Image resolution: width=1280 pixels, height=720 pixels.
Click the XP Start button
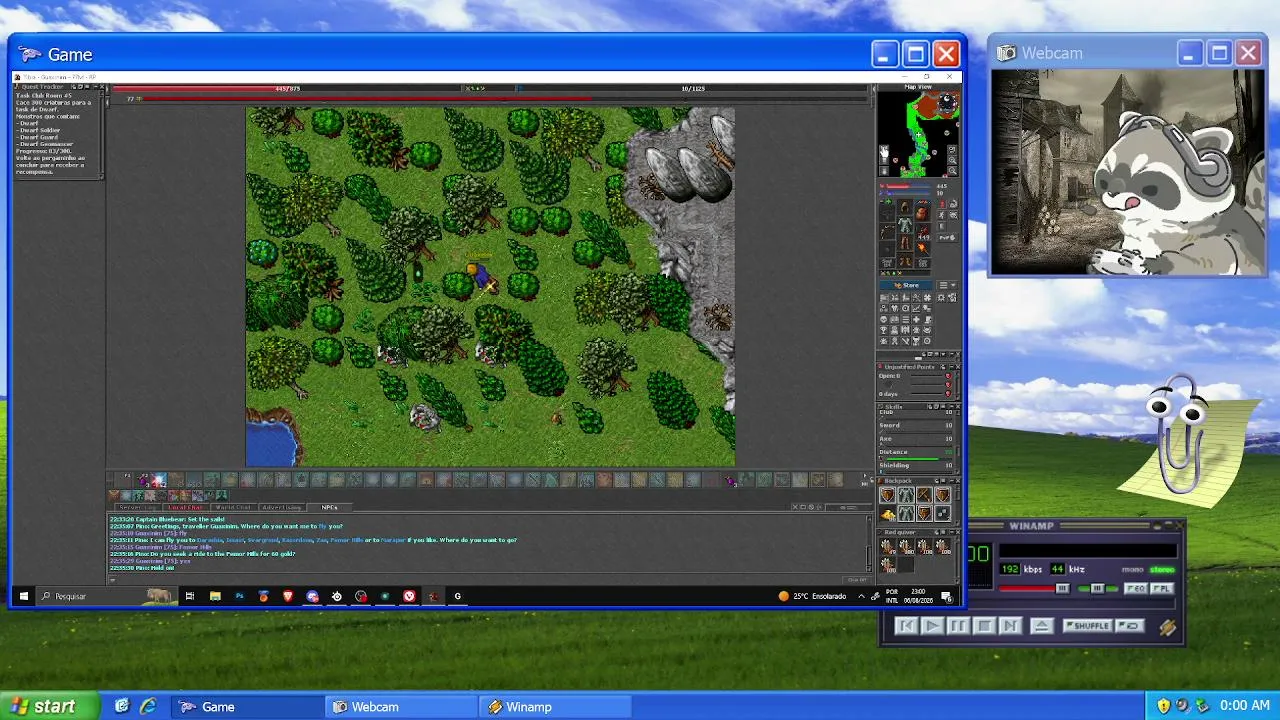pyautogui.click(x=50, y=706)
